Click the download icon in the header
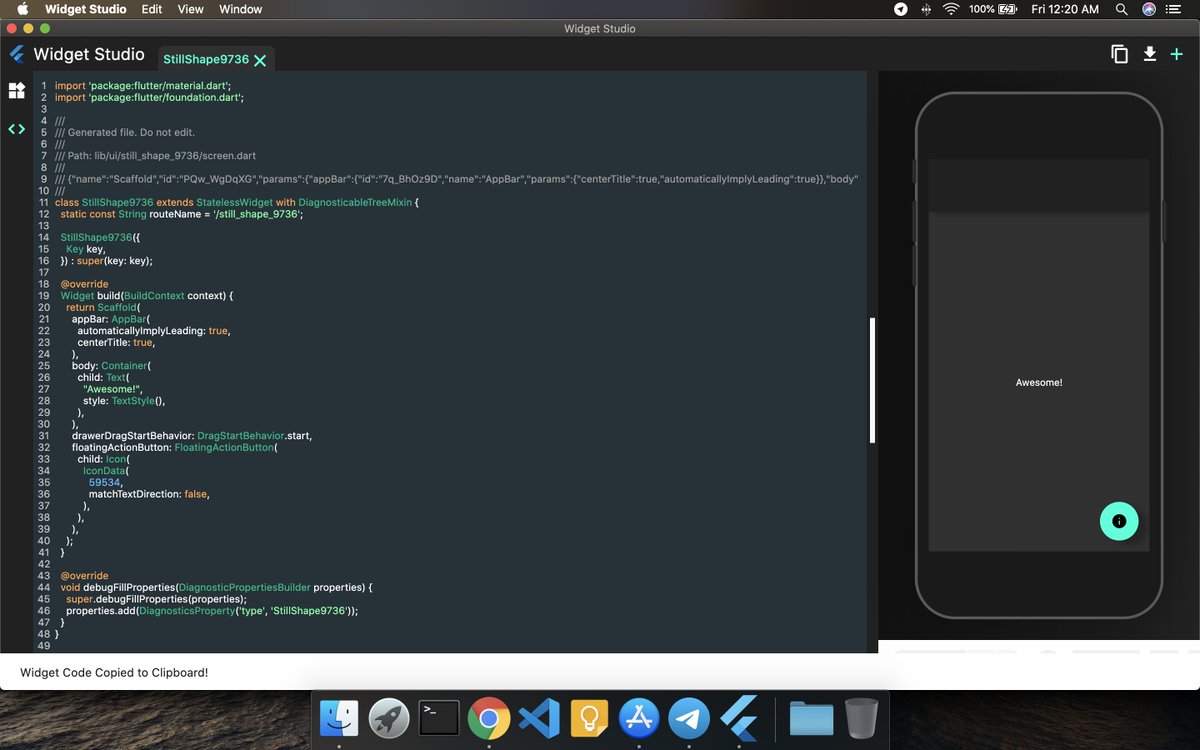1200x750 pixels. pyautogui.click(x=1150, y=54)
